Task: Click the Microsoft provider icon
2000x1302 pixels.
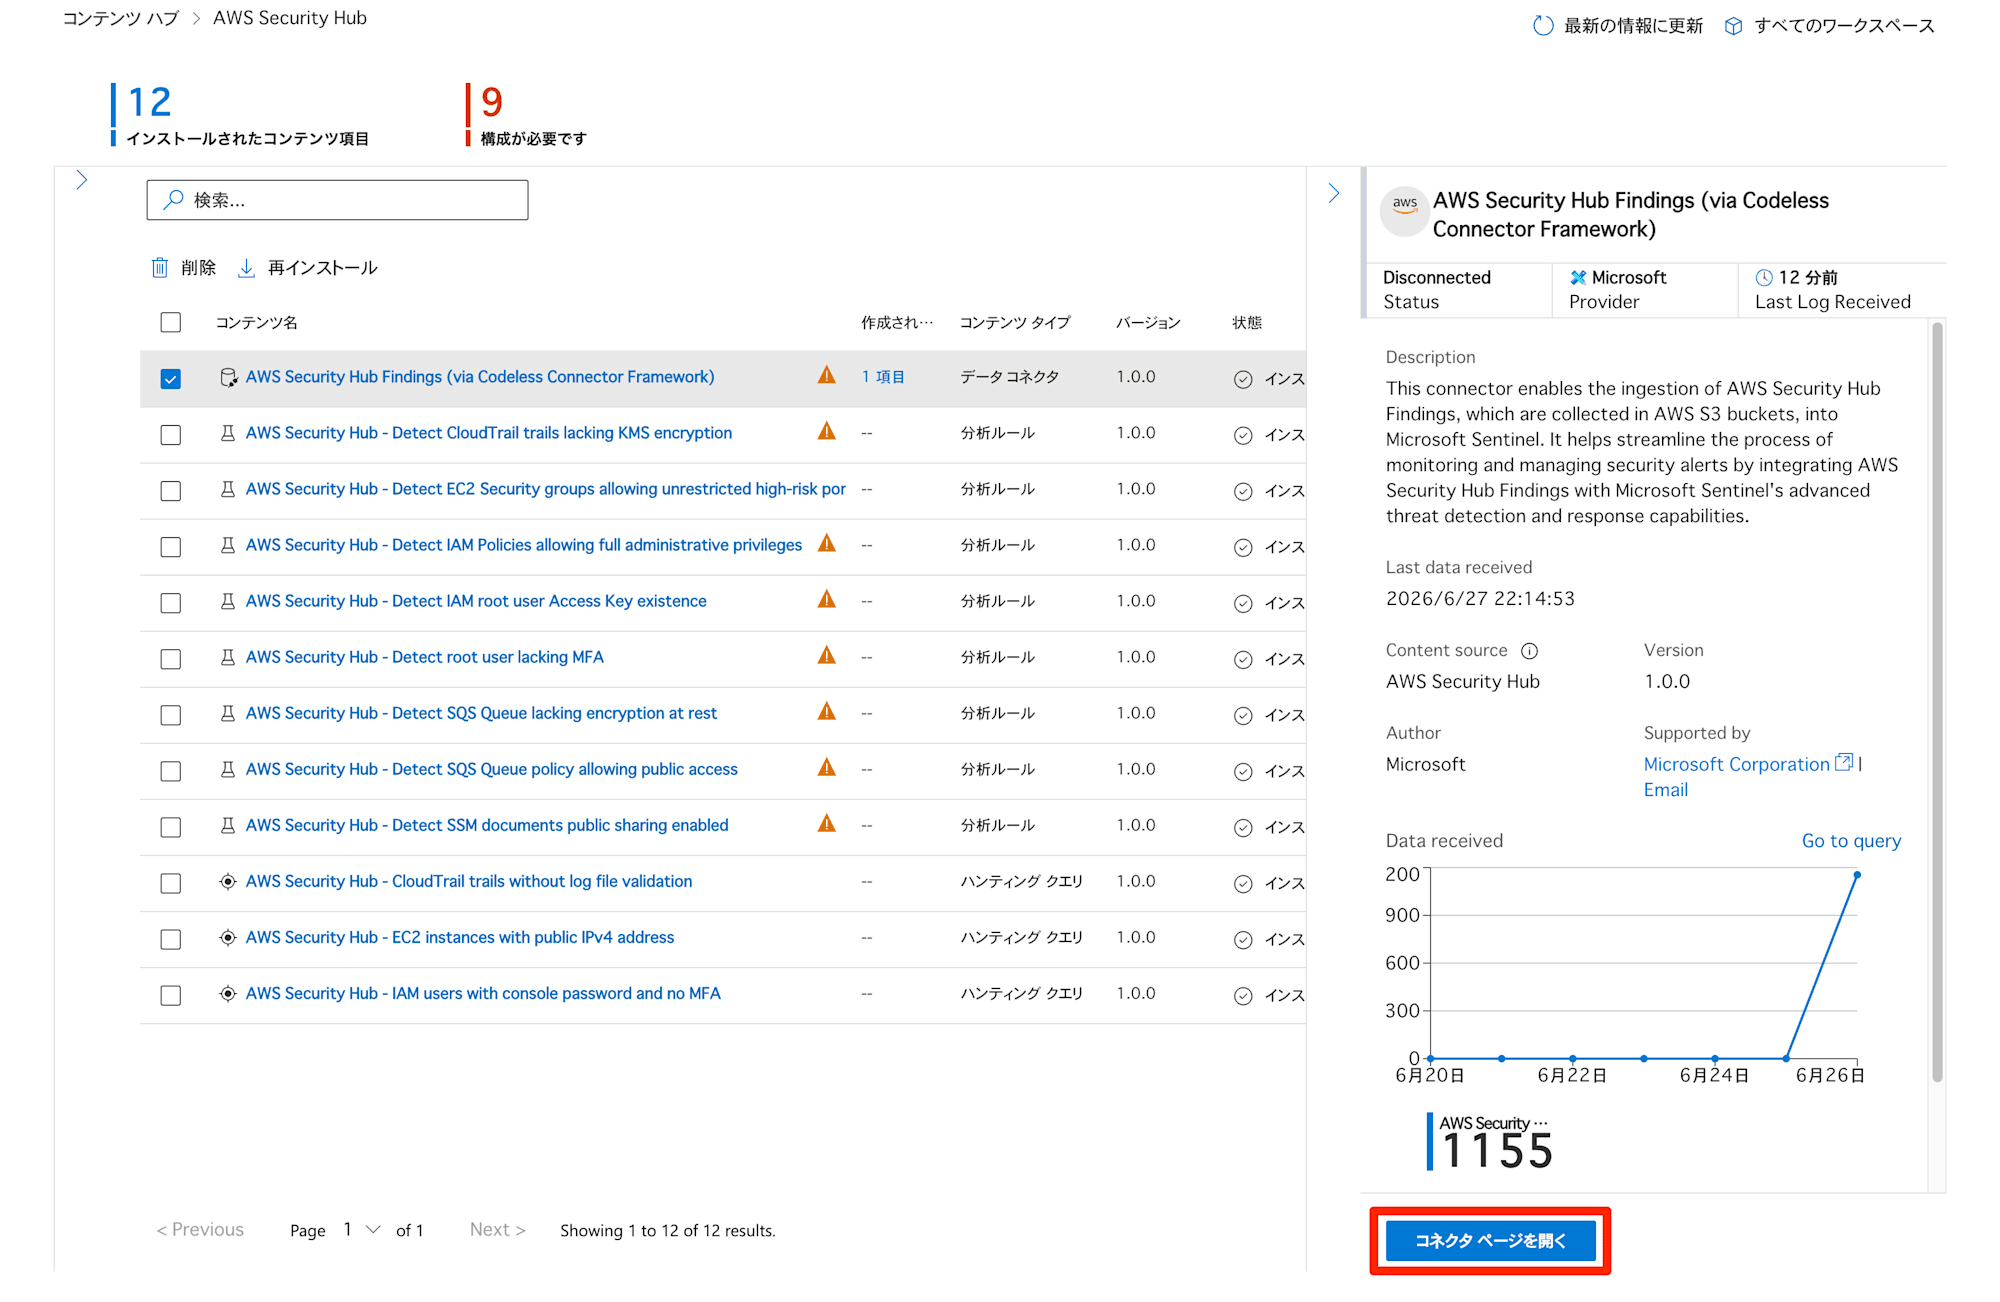Action: [1578, 278]
